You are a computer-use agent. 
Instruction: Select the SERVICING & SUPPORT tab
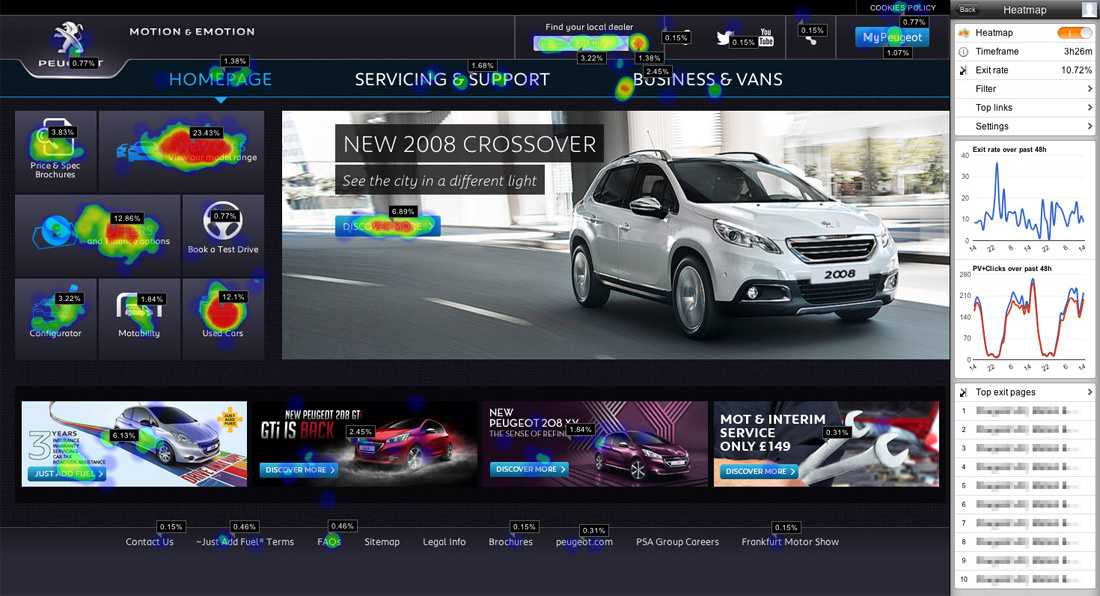tap(452, 79)
